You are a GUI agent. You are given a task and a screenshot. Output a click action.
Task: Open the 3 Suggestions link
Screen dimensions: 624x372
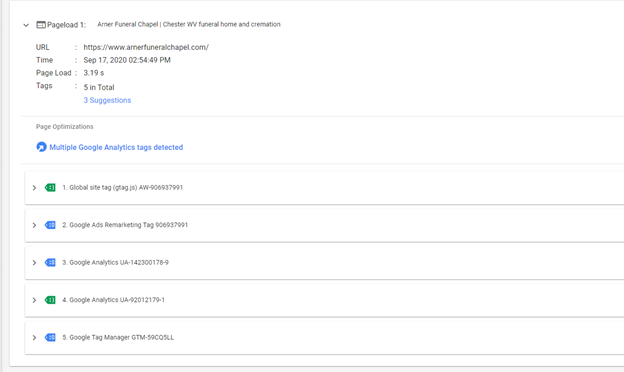pyautogui.click(x=107, y=100)
